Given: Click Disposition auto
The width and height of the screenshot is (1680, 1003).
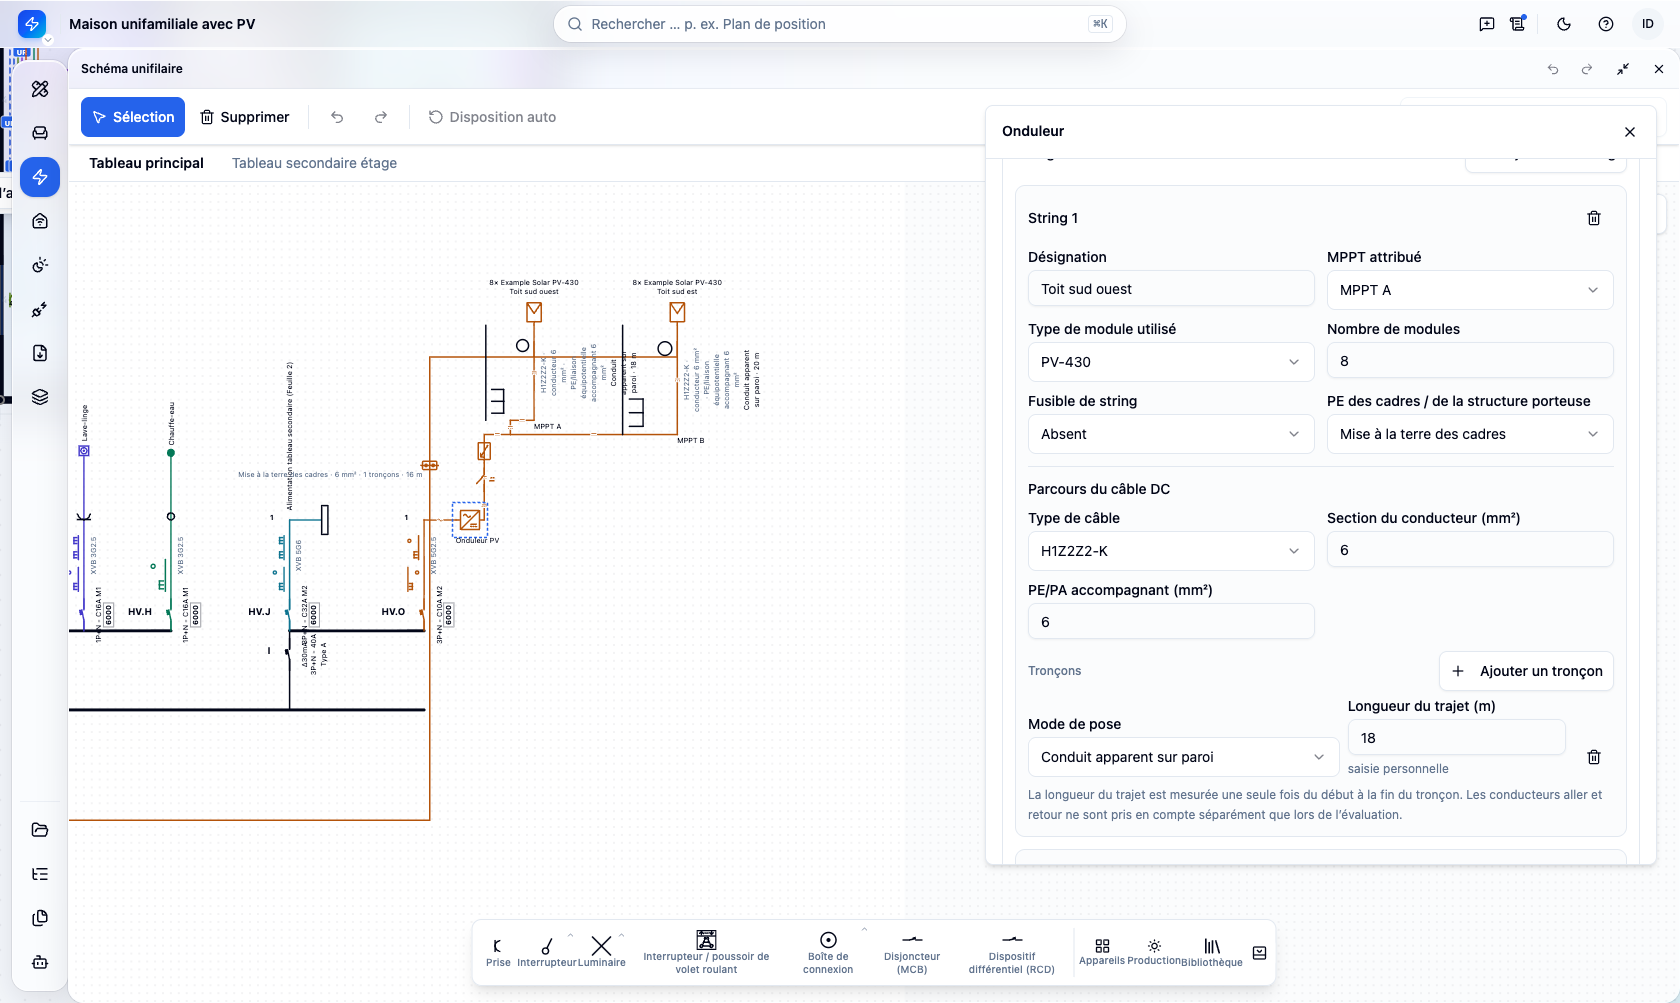Looking at the screenshot, I should pyautogui.click(x=492, y=117).
